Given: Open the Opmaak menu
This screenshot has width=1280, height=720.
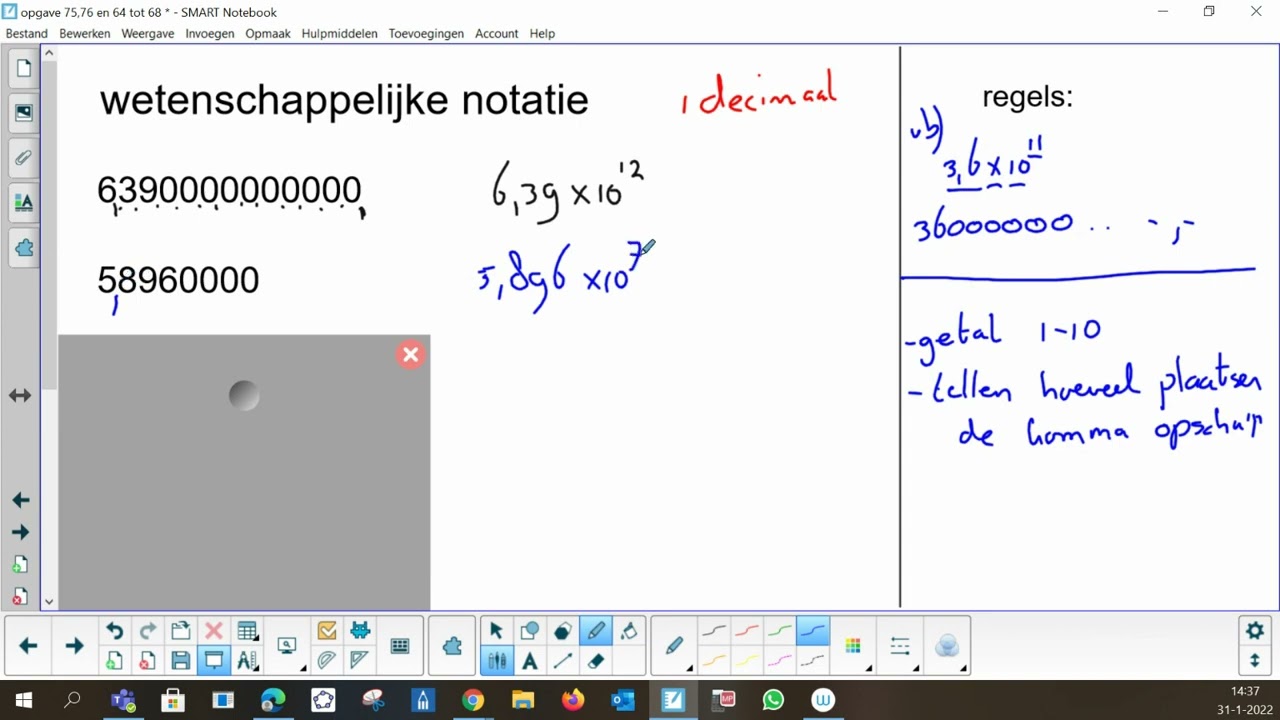Looking at the screenshot, I should tap(268, 33).
